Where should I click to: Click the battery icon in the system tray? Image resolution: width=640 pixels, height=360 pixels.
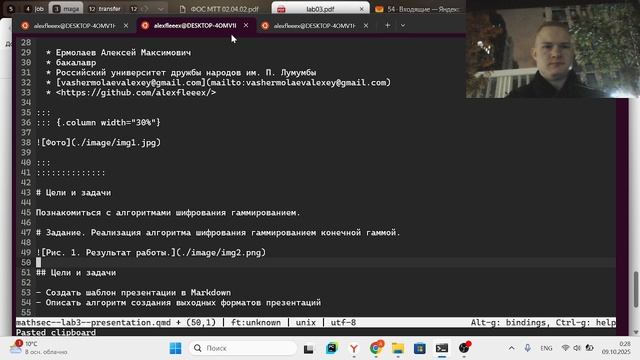(589, 348)
